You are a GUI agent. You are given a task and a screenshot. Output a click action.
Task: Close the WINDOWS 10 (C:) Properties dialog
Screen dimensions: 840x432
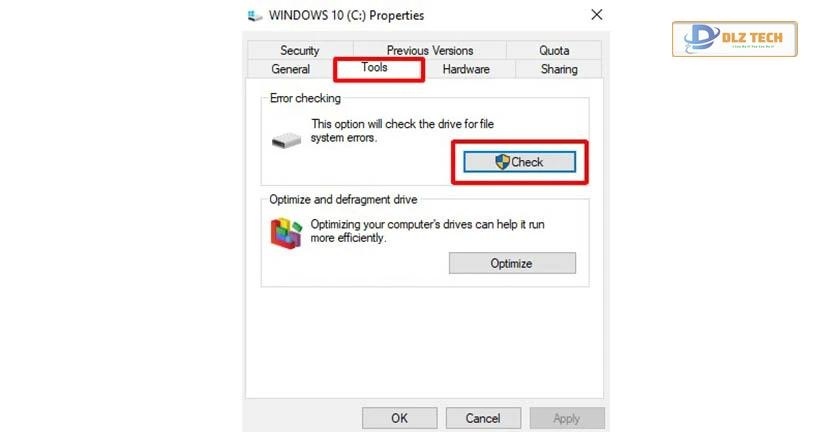coord(597,15)
